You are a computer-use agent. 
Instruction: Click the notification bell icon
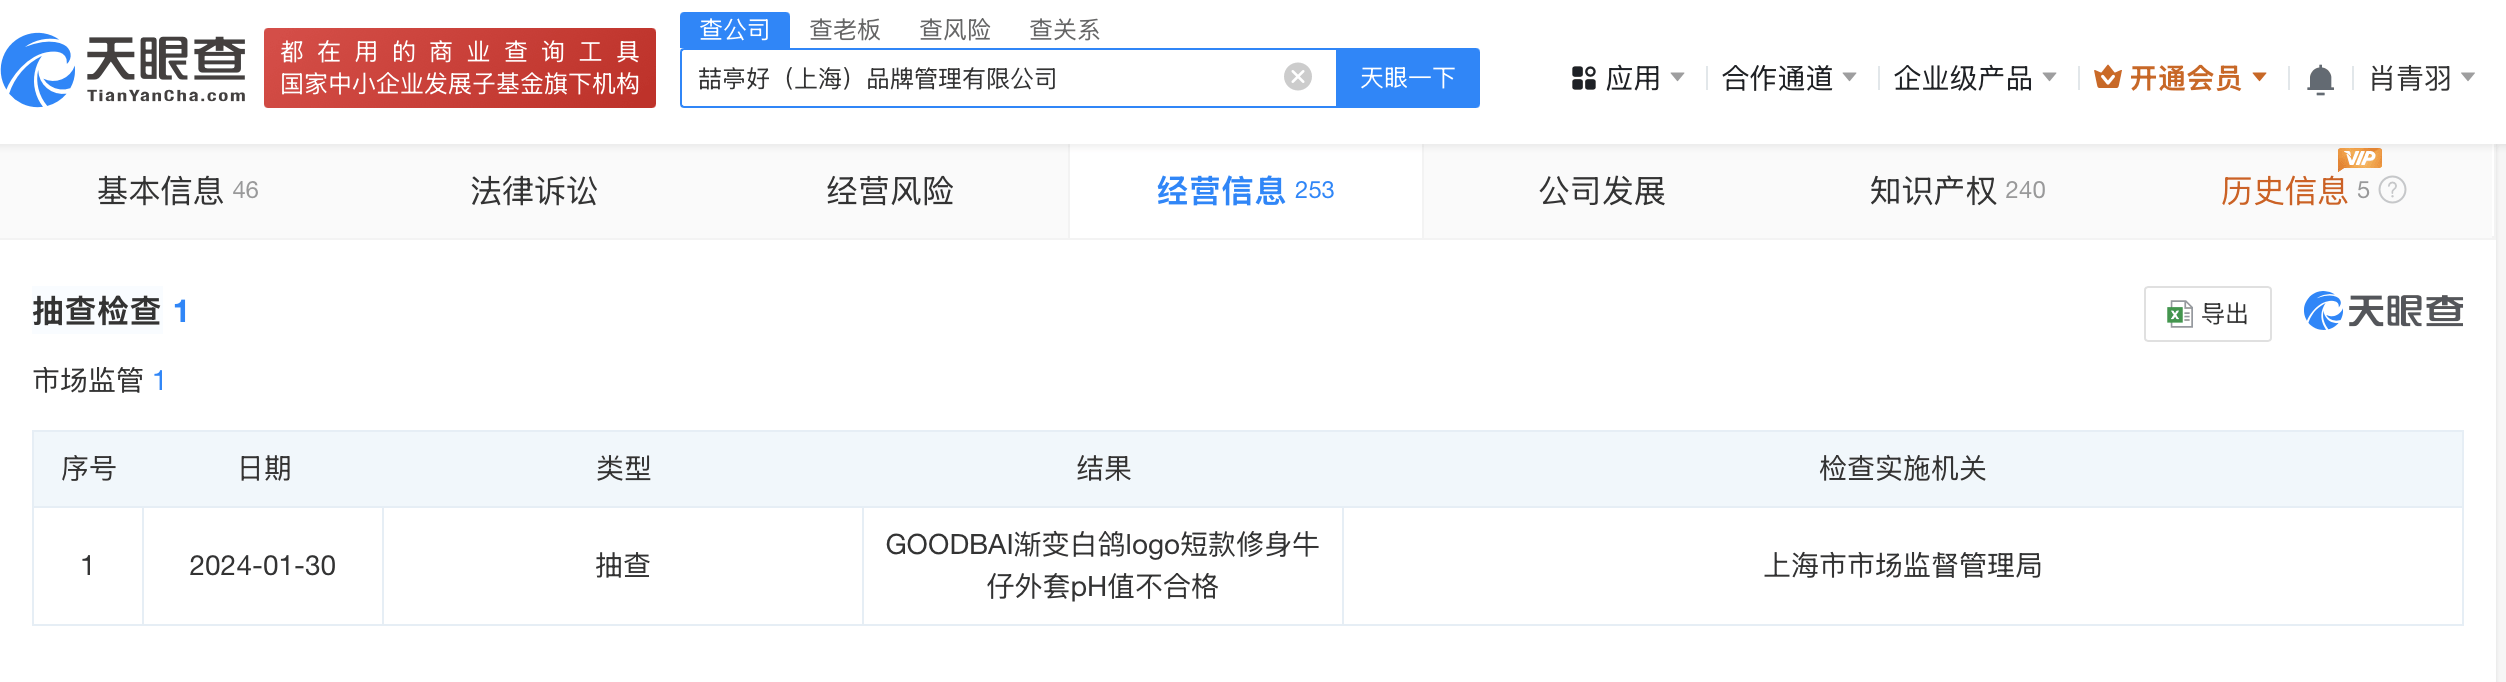[2321, 77]
